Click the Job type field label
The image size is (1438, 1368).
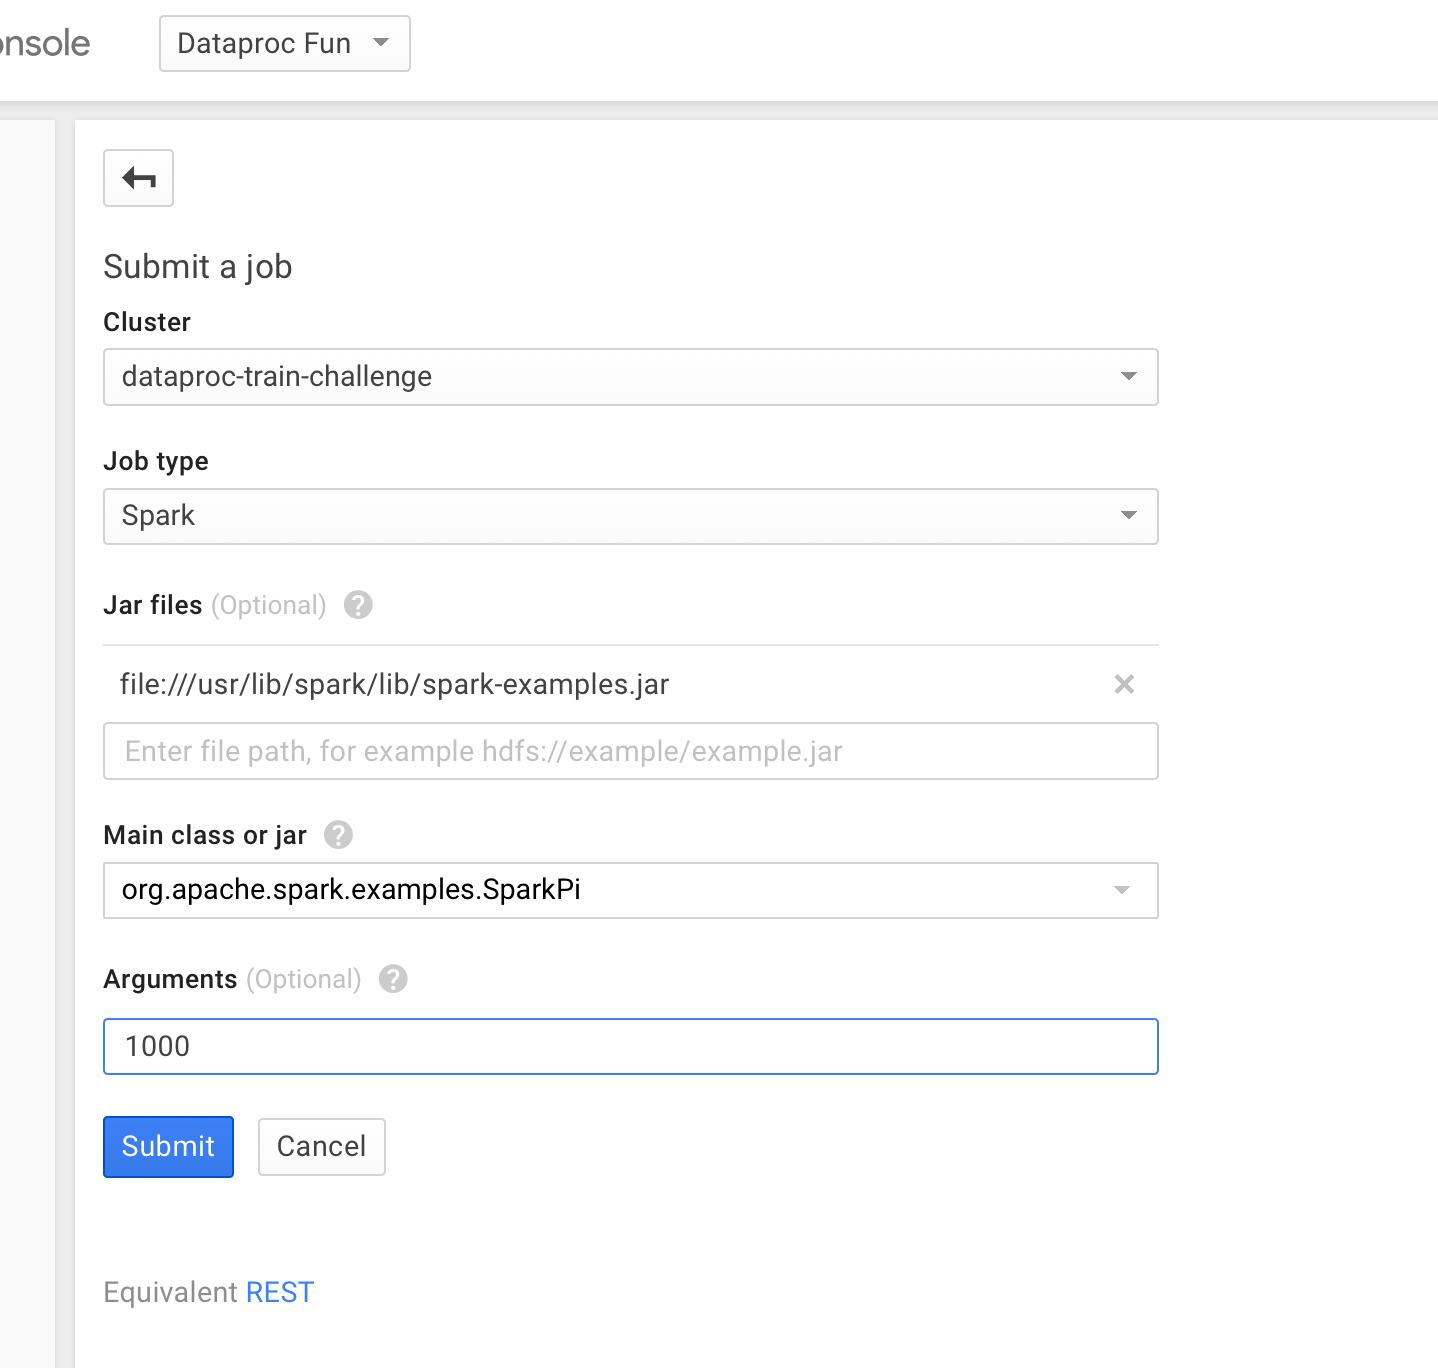(x=156, y=461)
